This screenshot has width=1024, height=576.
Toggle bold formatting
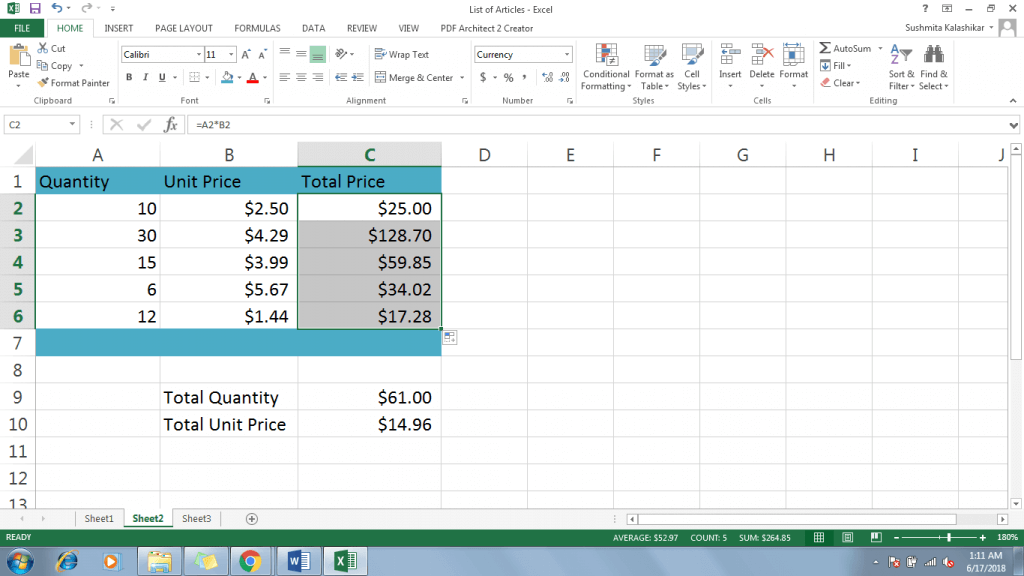pos(129,77)
